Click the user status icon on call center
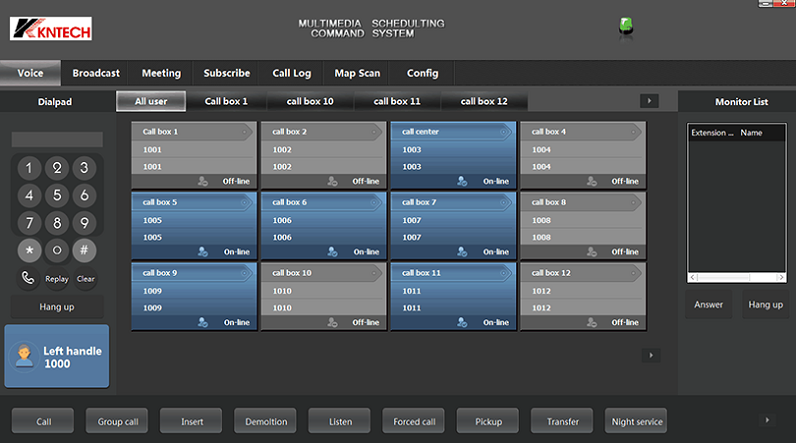Viewport: 796px width, 443px height. 462,181
